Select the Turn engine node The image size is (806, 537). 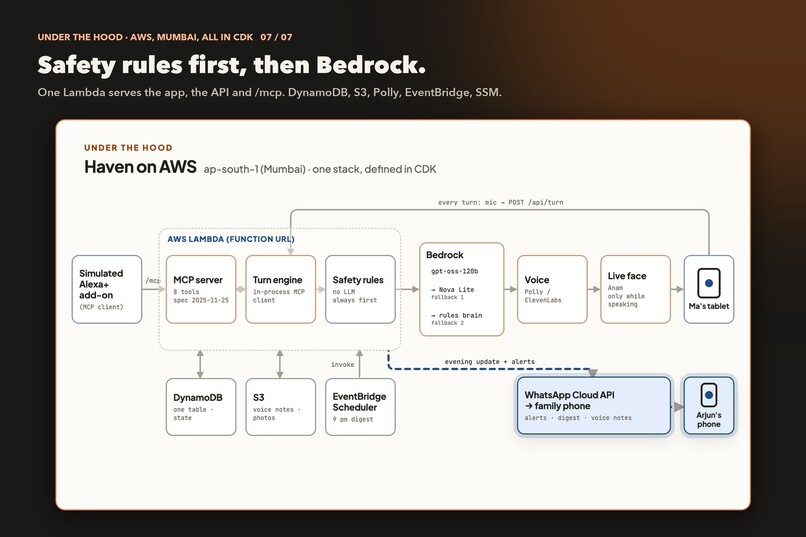tap(281, 289)
